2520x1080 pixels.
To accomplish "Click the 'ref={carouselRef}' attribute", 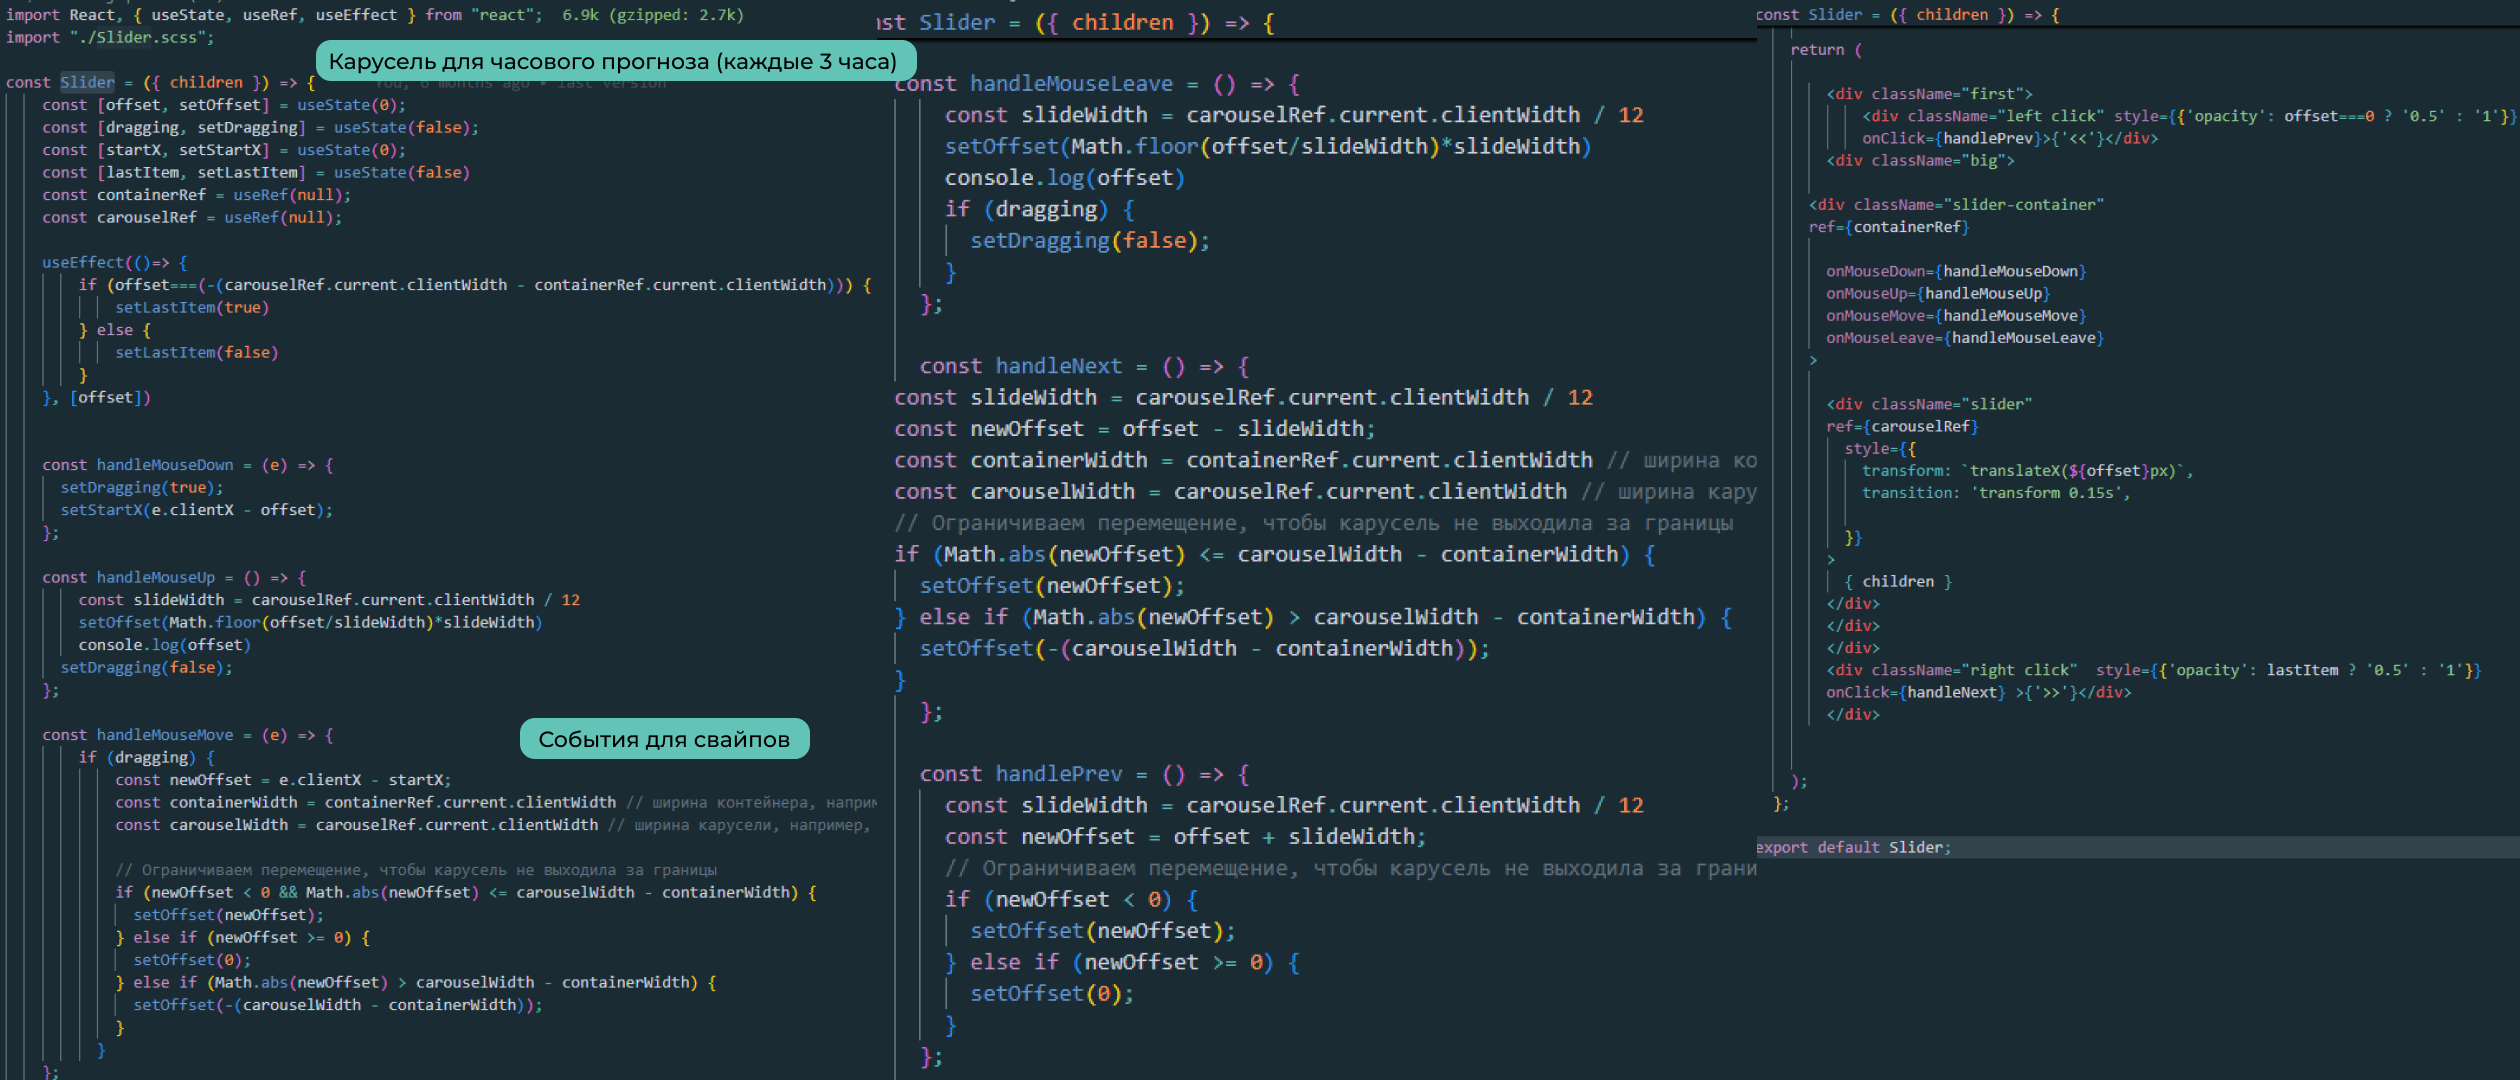I will [1902, 427].
